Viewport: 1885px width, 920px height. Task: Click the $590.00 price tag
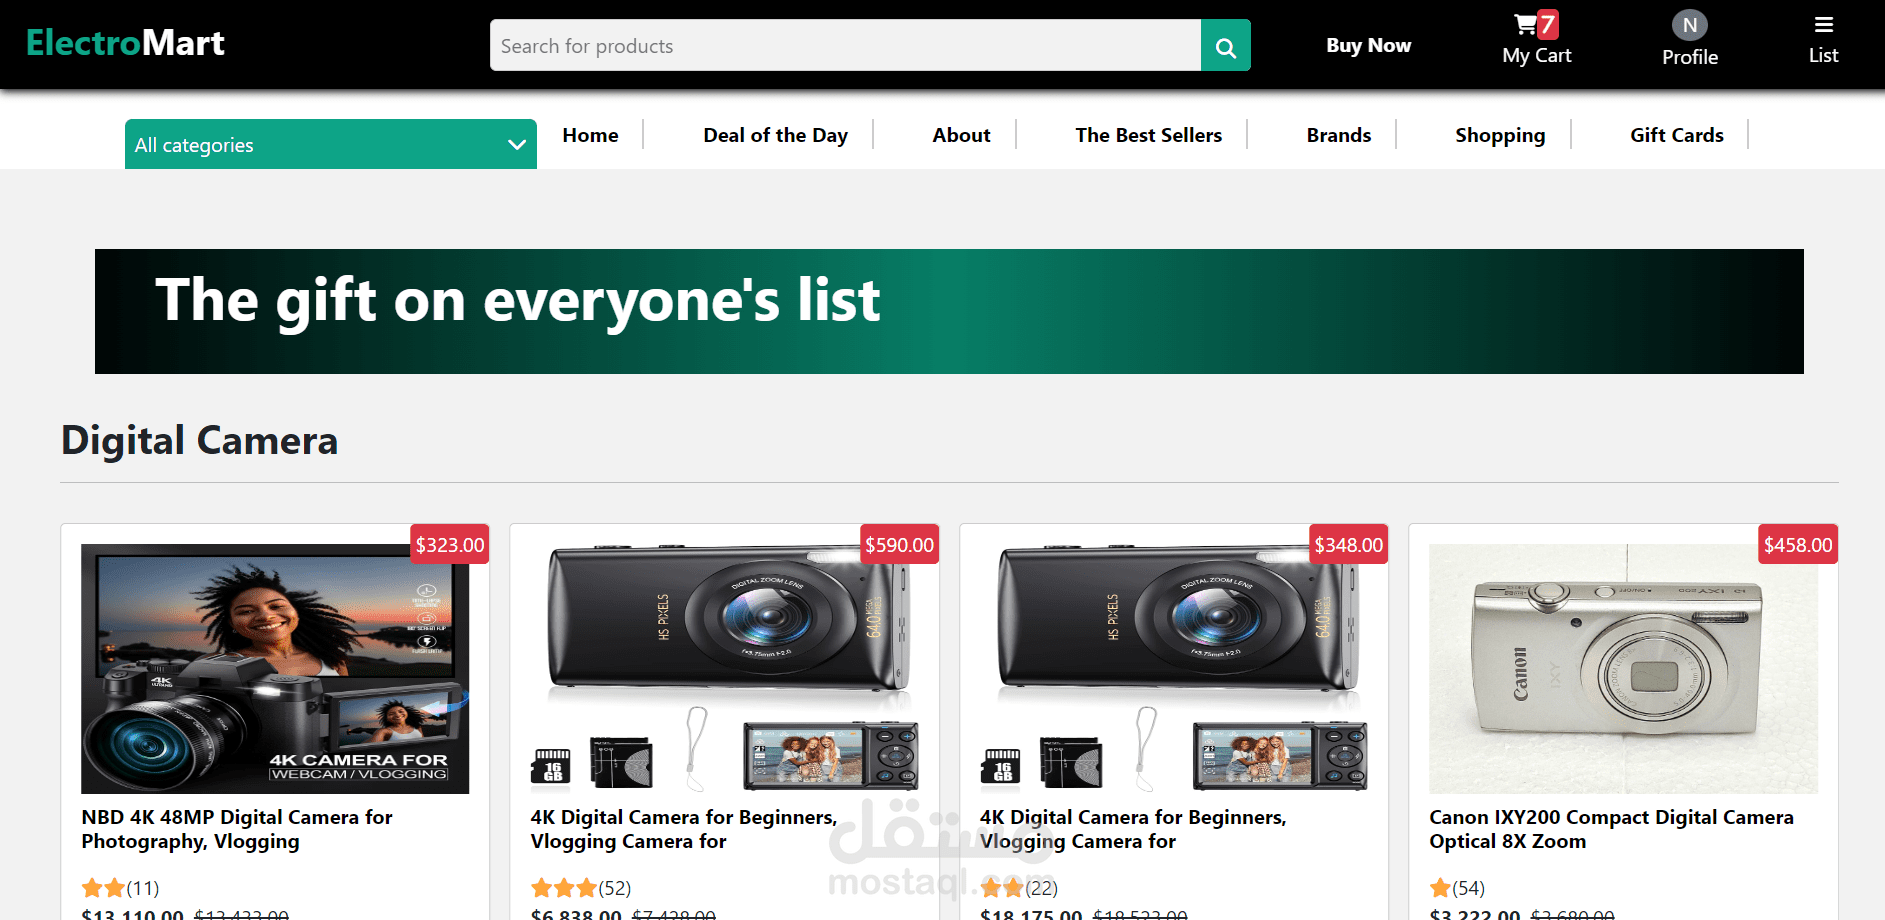coord(899,545)
